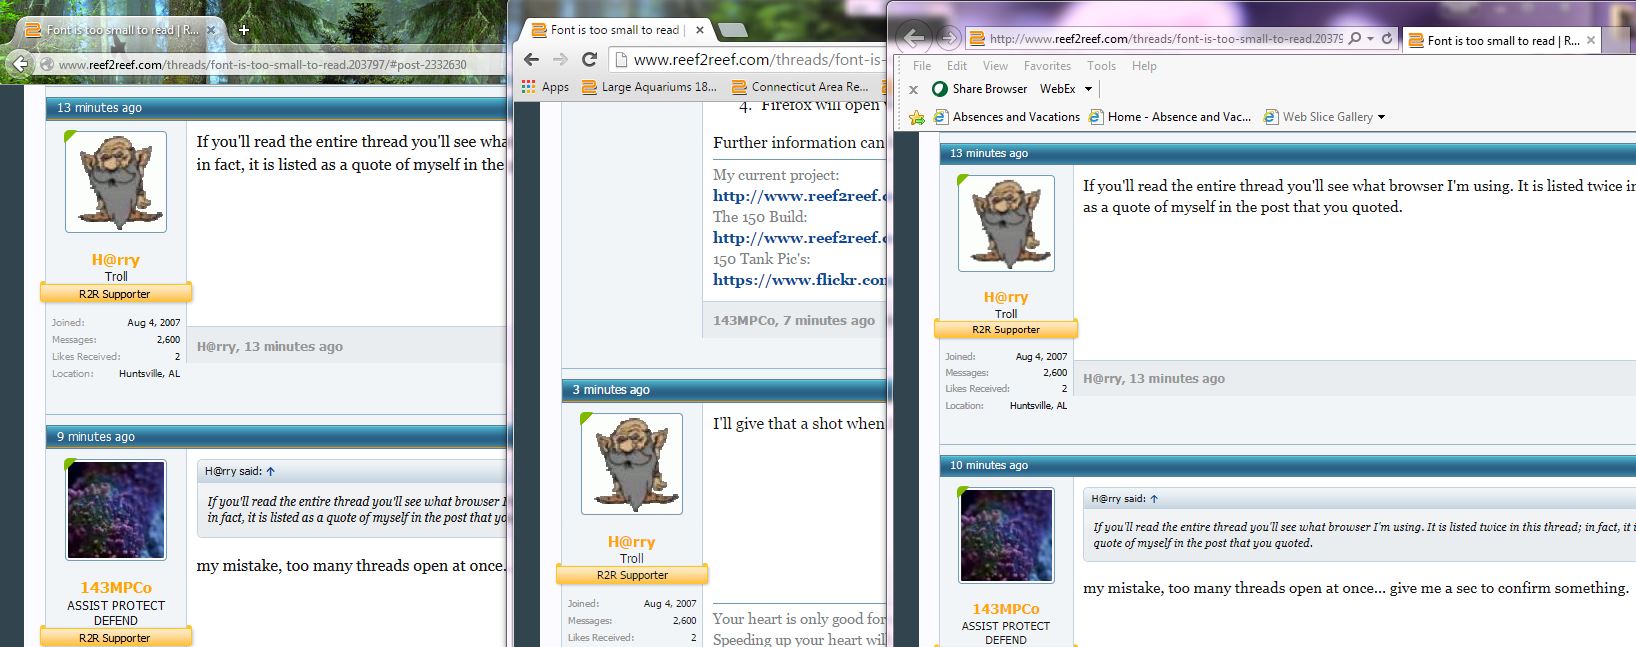Viewport: 1636px width, 647px height.
Task: Reload the page in Chrome
Action: click(x=589, y=60)
